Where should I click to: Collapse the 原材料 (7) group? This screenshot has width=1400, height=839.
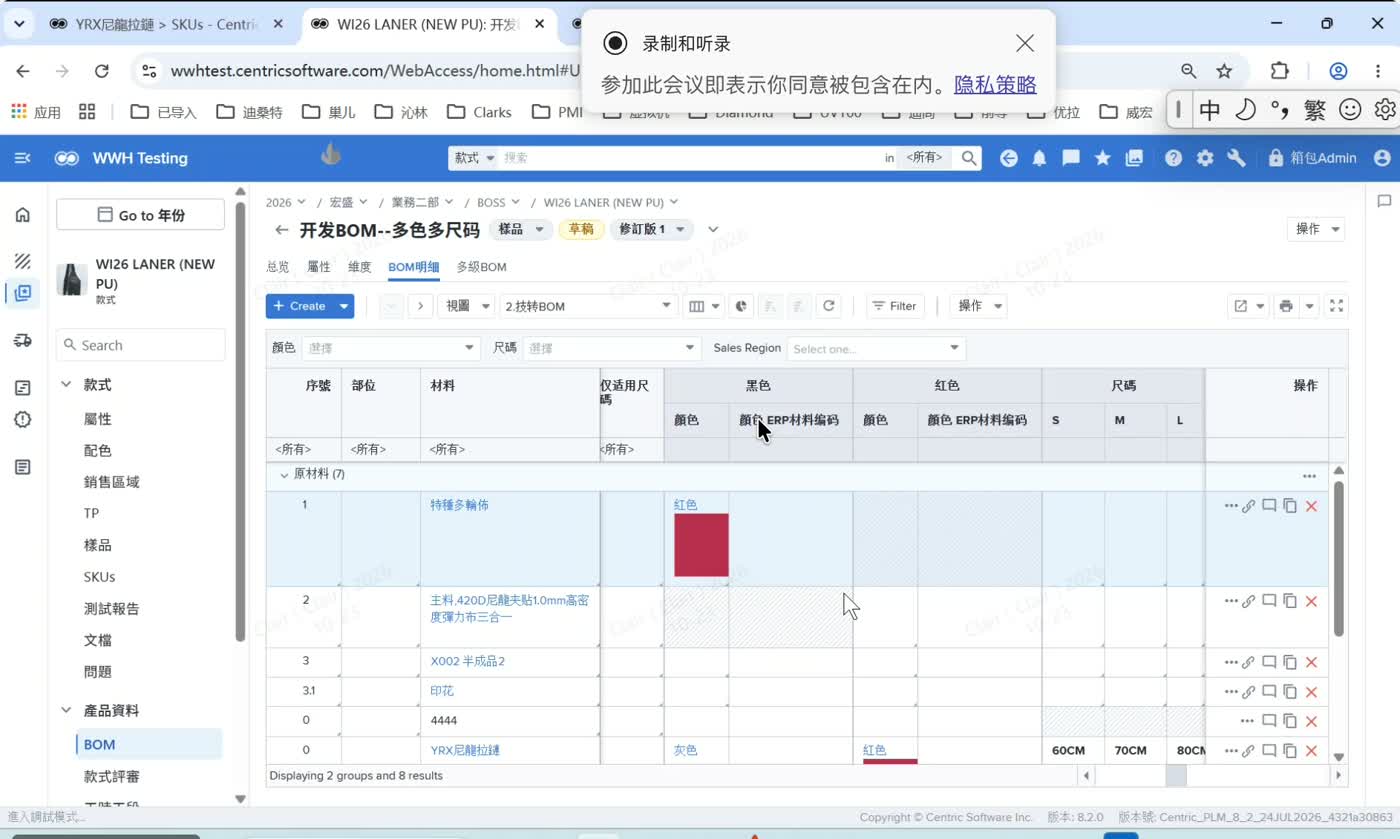click(284, 475)
